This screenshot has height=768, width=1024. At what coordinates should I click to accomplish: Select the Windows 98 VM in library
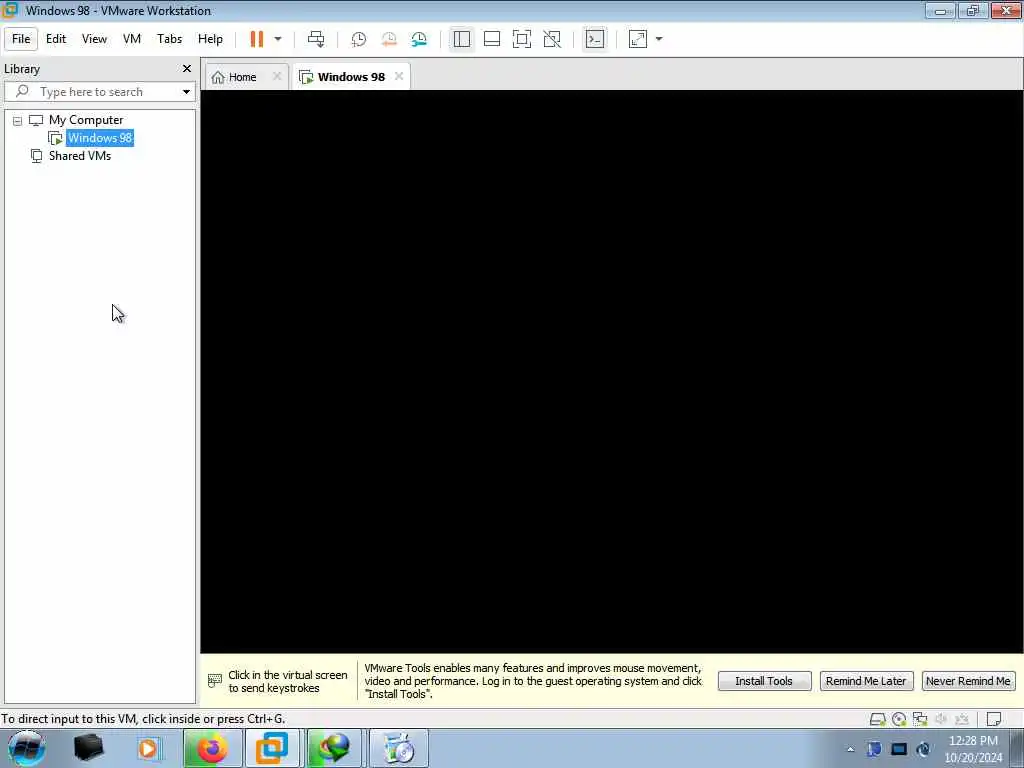(100, 138)
